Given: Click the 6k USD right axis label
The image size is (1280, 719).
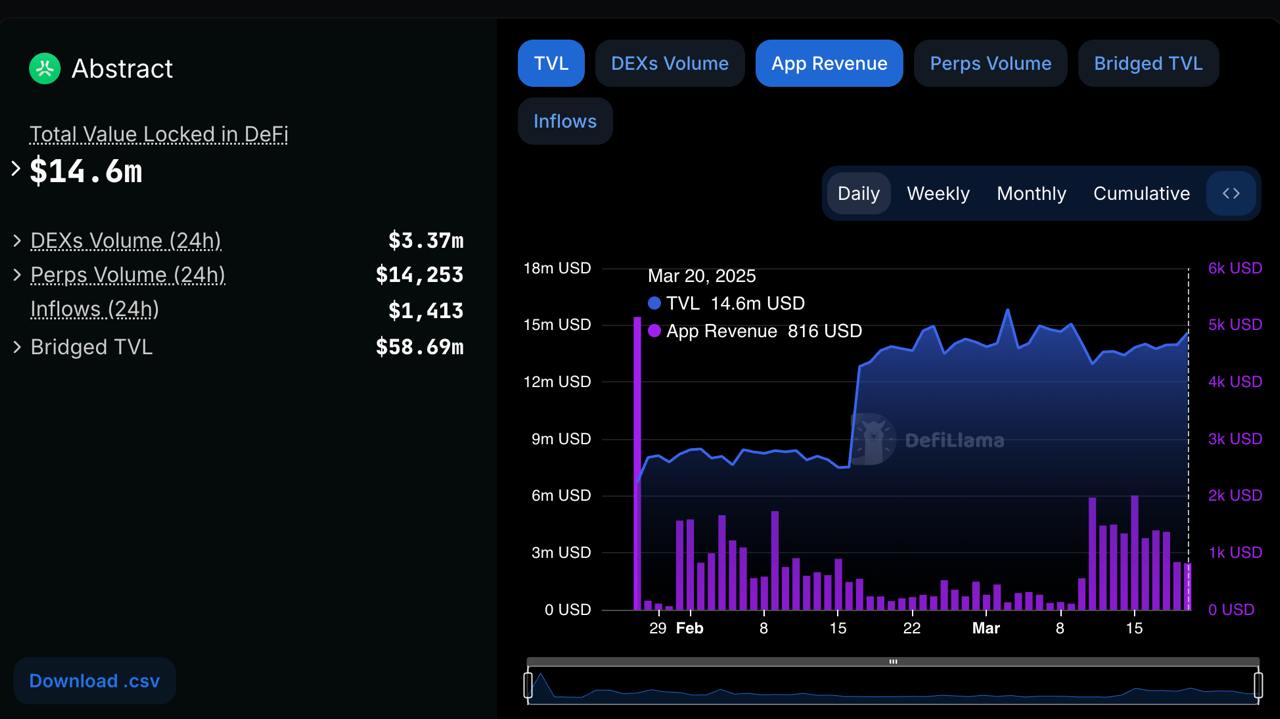Looking at the screenshot, I should coord(1235,268).
